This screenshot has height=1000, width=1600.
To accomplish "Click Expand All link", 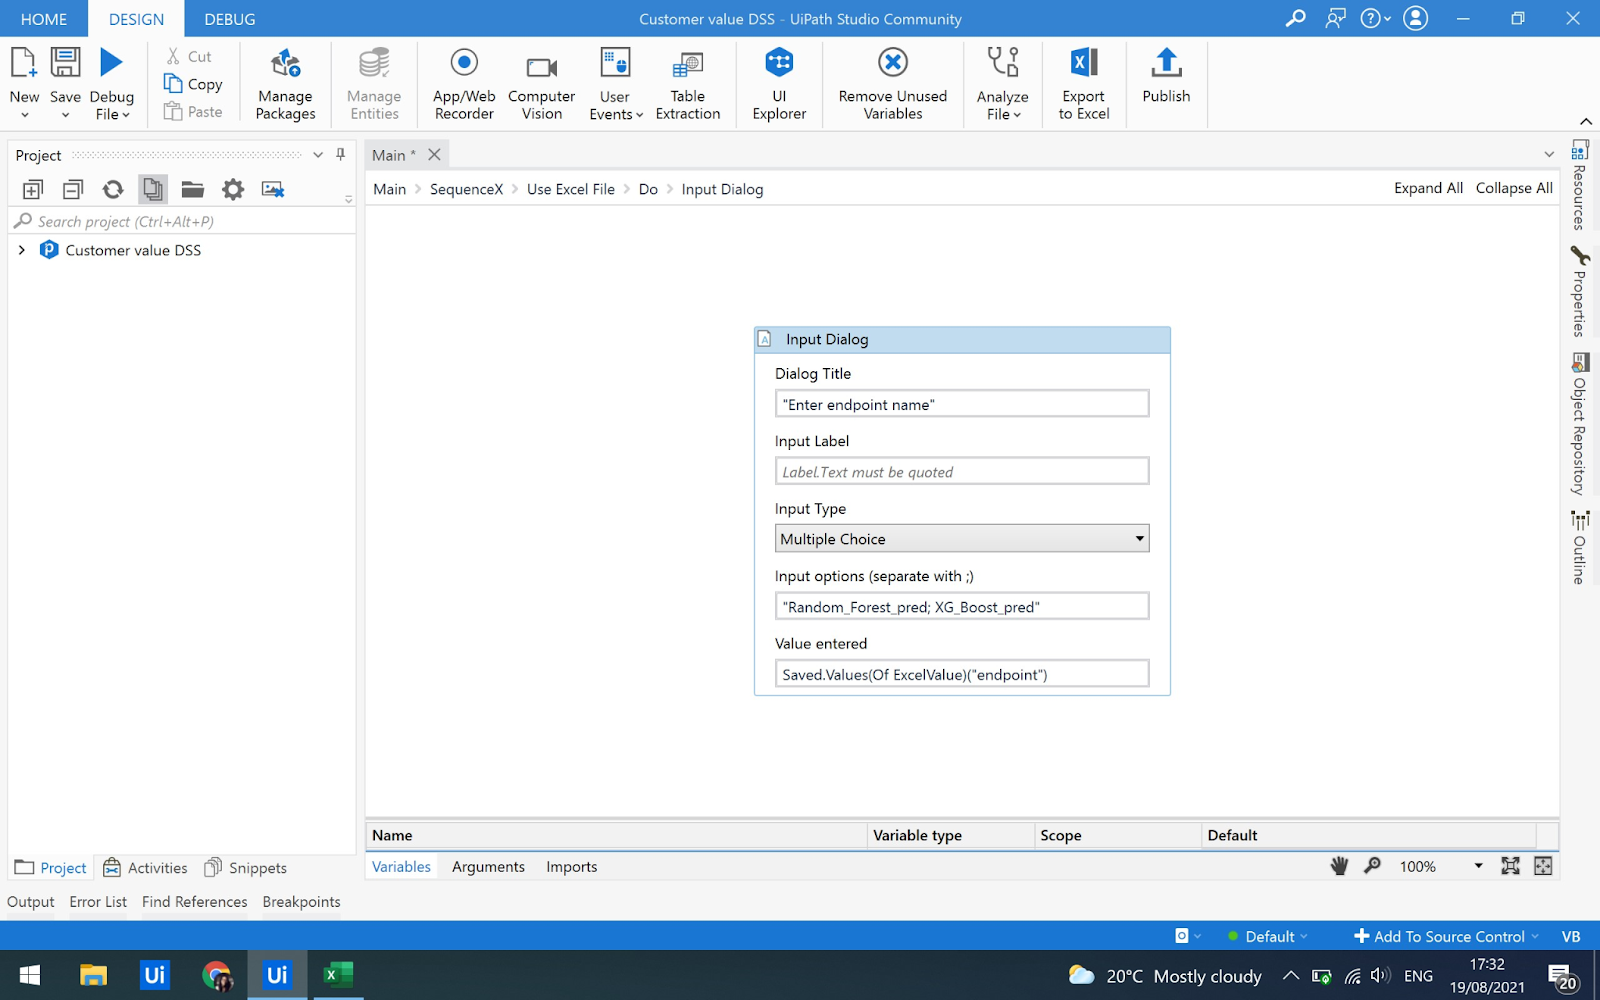I will pos(1427,188).
